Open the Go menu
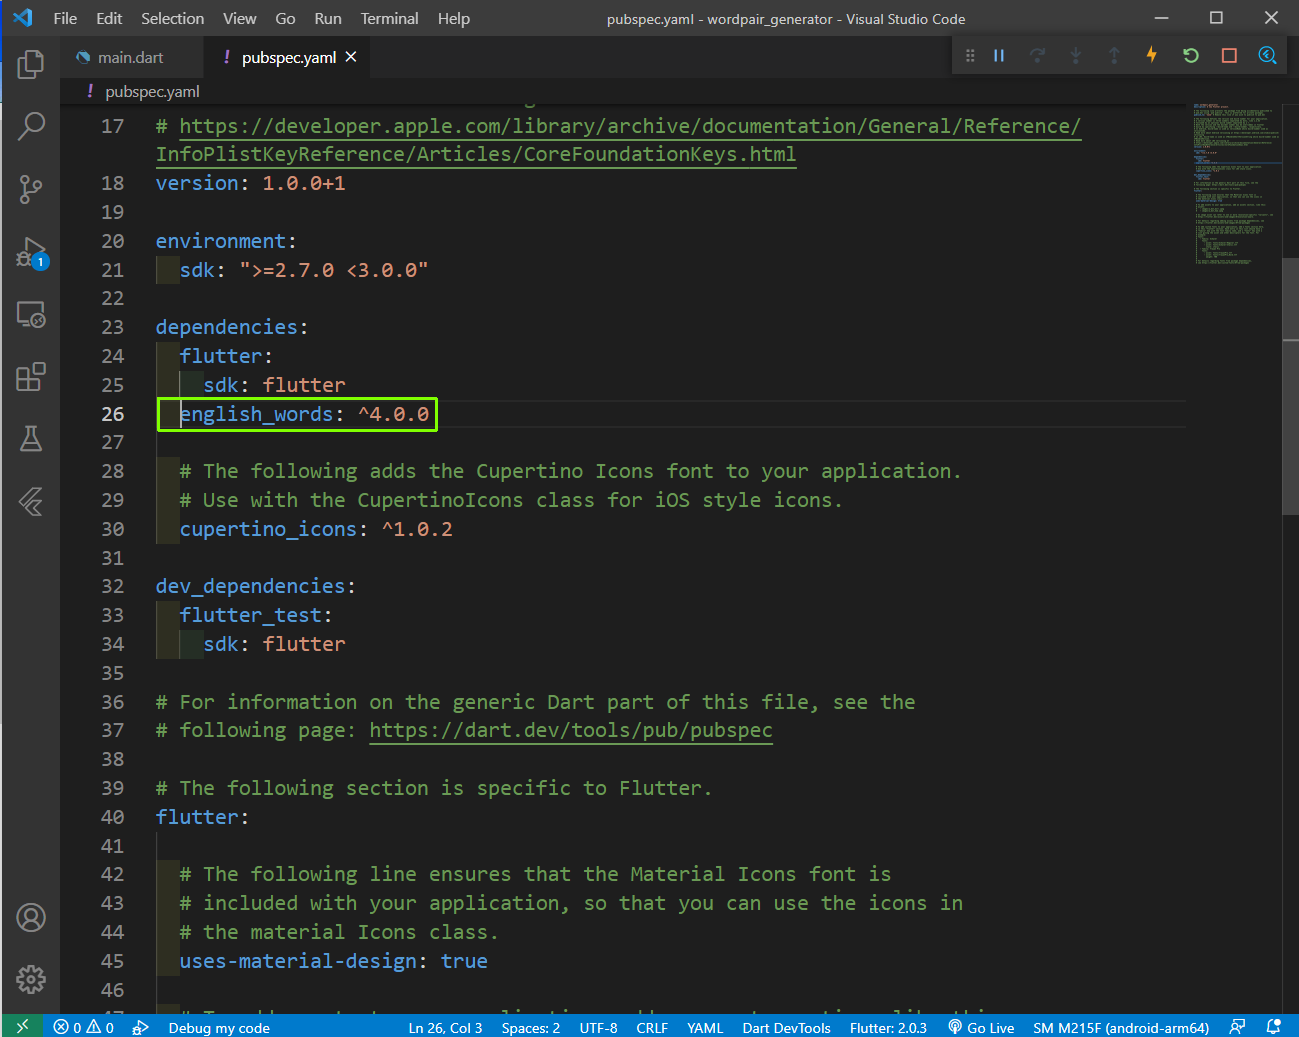This screenshot has height=1037, width=1299. pyautogui.click(x=285, y=18)
